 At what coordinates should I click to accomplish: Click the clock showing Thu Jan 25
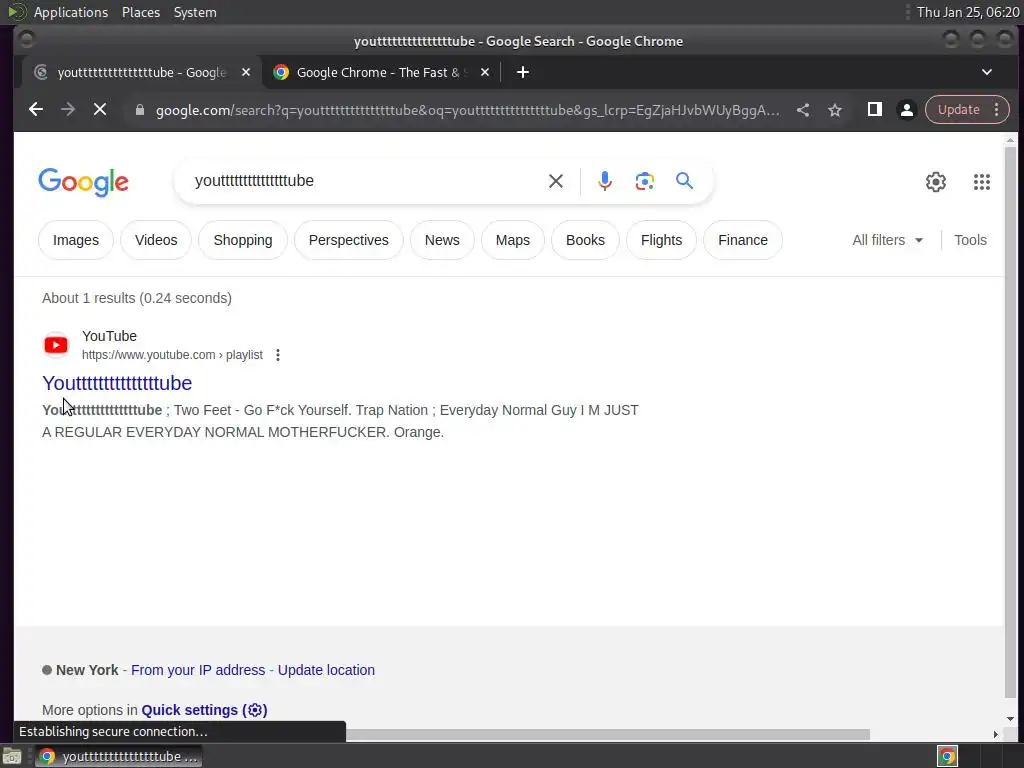(968, 12)
